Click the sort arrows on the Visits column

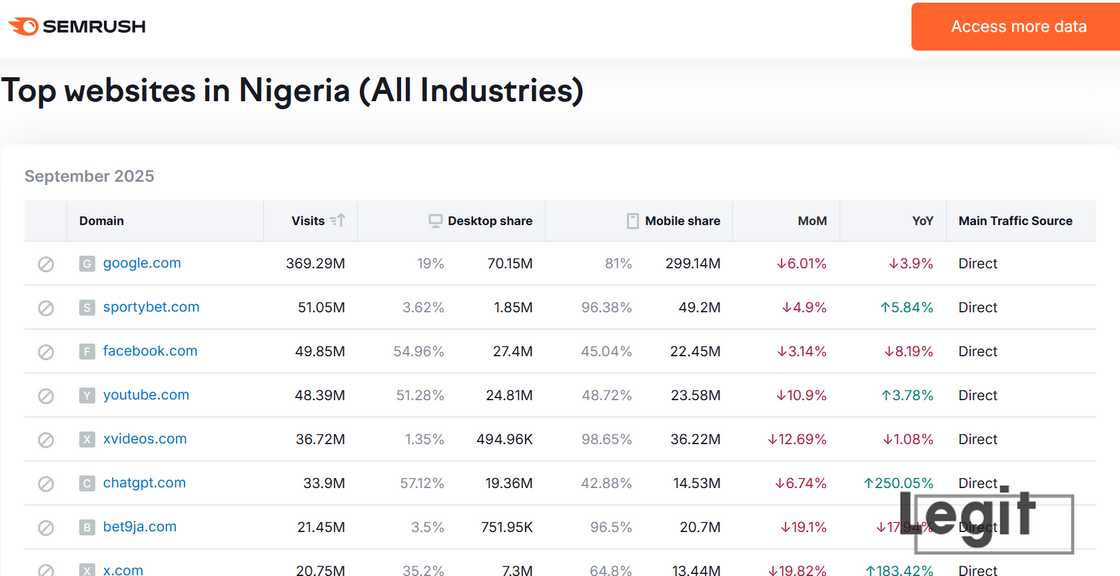tap(338, 220)
